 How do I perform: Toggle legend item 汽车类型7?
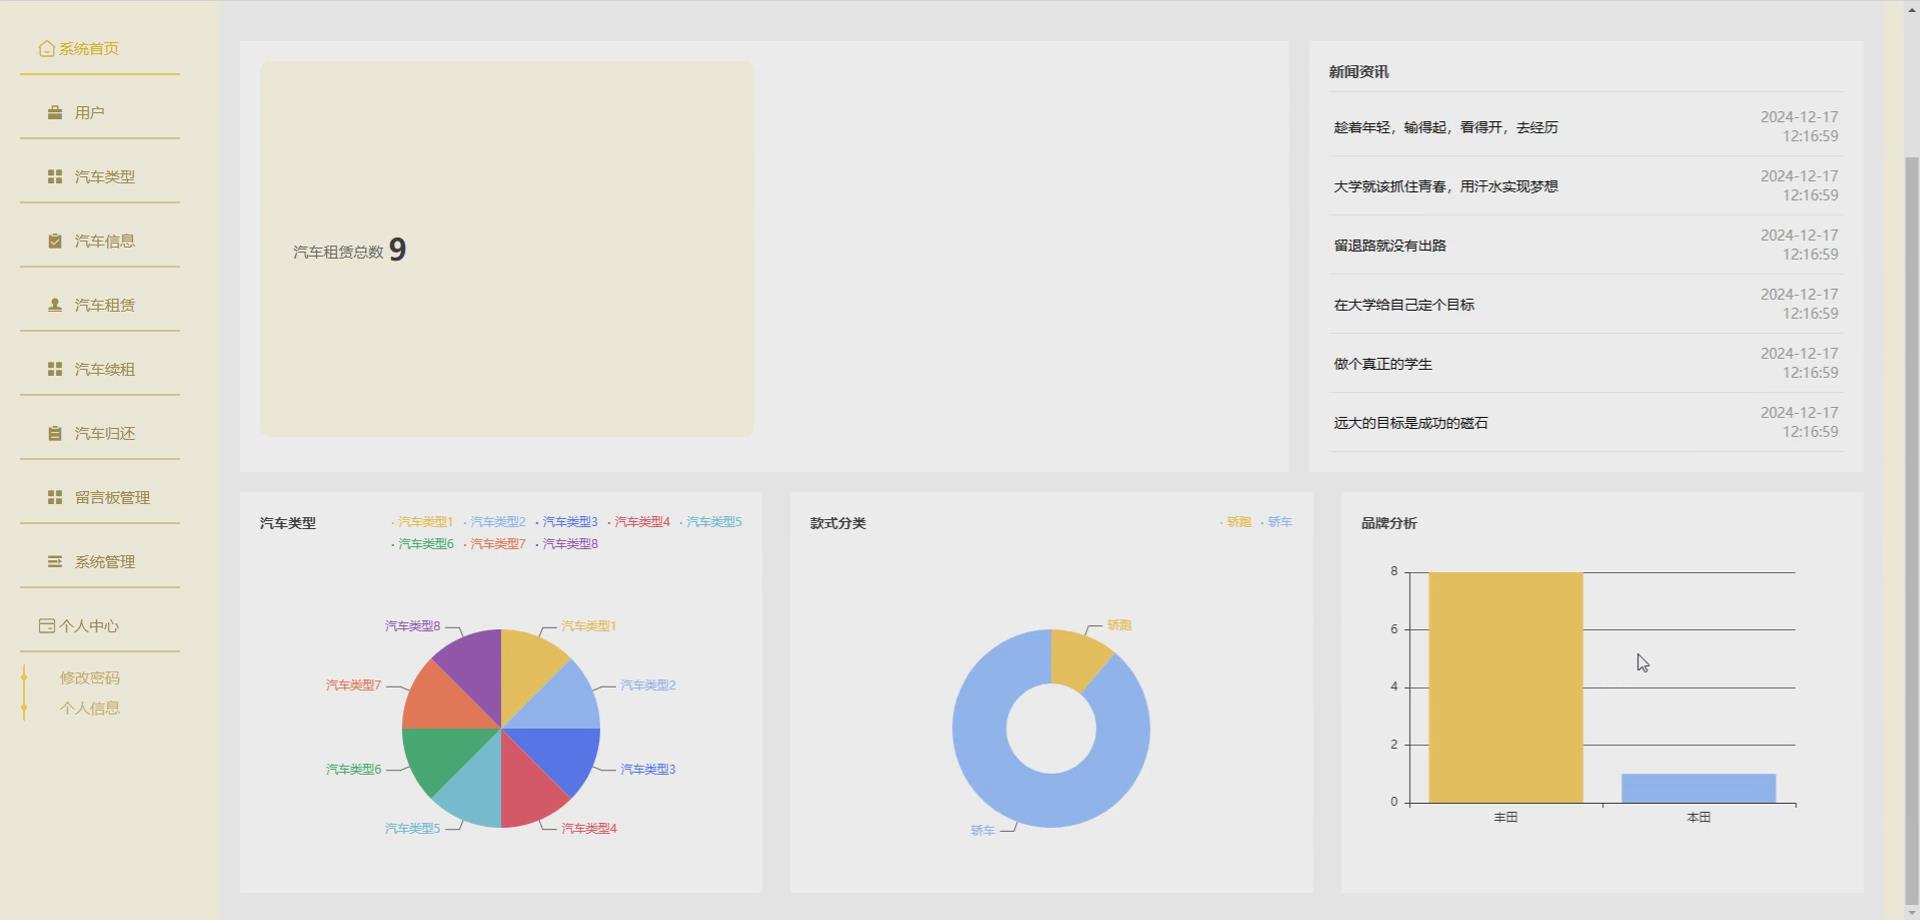pyautogui.click(x=494, y=544)
